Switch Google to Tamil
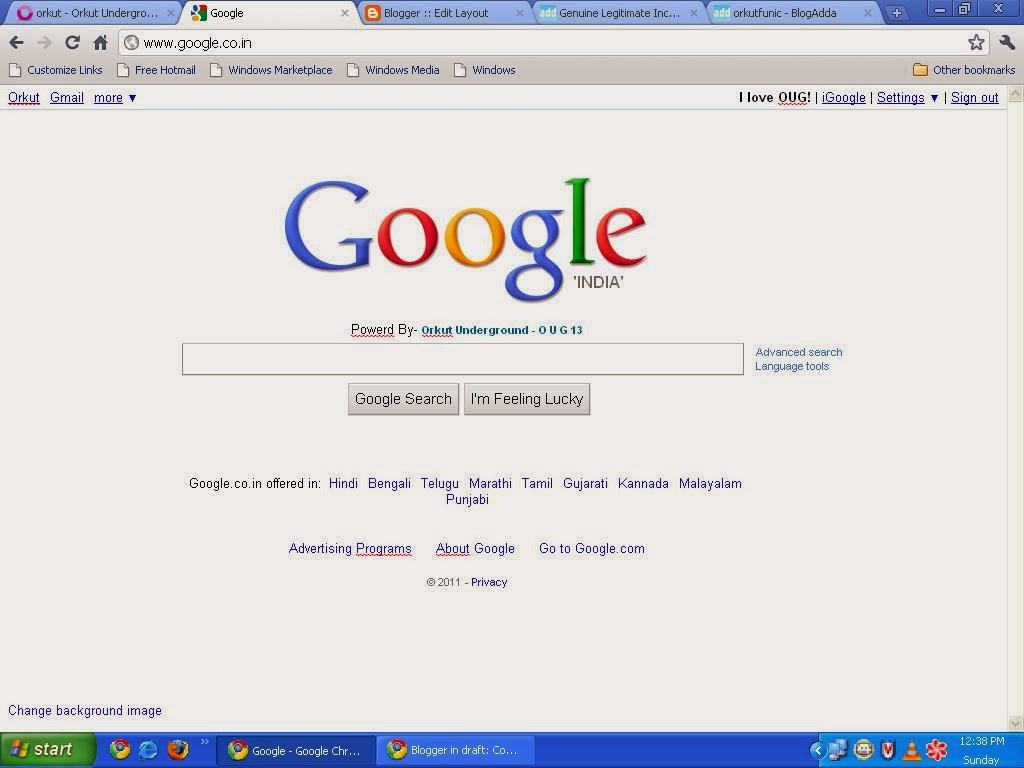The width and height of the screenshot is (1024, 768). tap(537, 483)
